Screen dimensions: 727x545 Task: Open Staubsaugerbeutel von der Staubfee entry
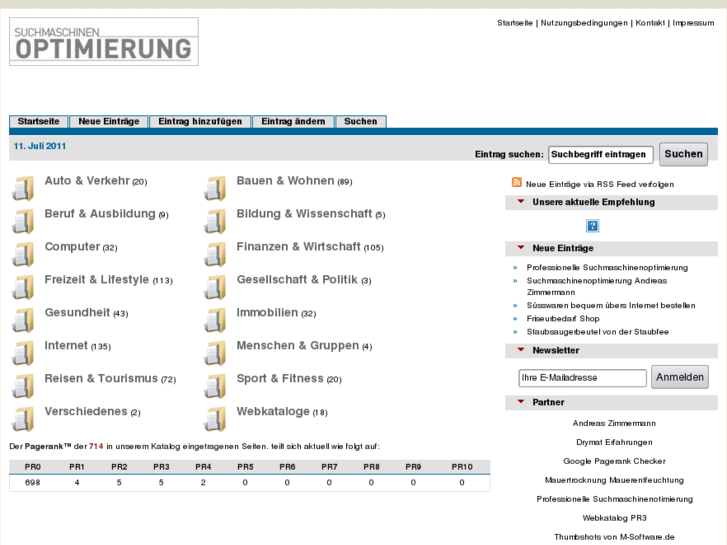[597, 332]
